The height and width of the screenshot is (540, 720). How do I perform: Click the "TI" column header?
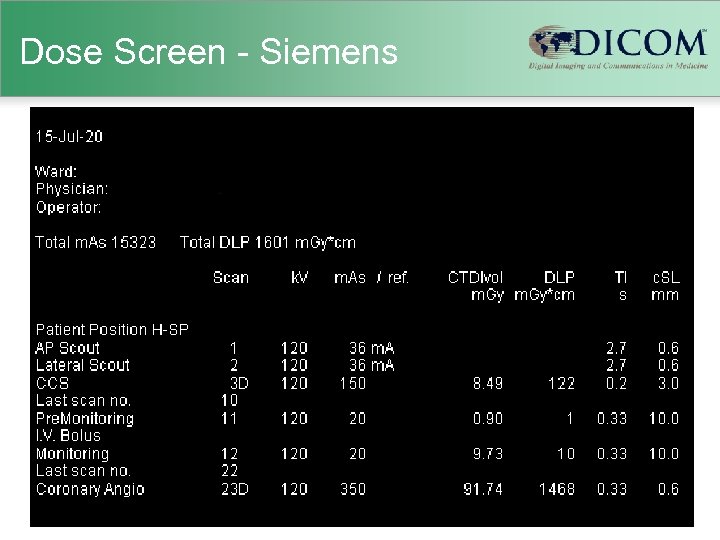[x=620, y=277]
